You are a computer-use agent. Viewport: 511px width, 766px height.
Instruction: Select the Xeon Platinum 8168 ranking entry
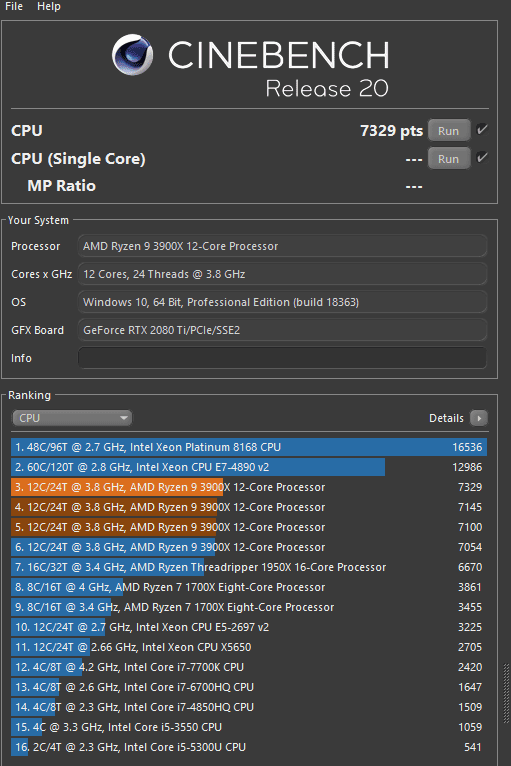pyautogui.click(x=249, y=447)
